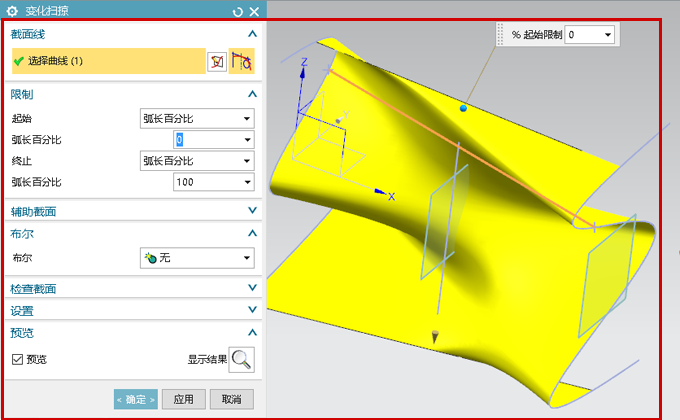Click the gear icon in 变化扫掠 title

pos(12,11)
